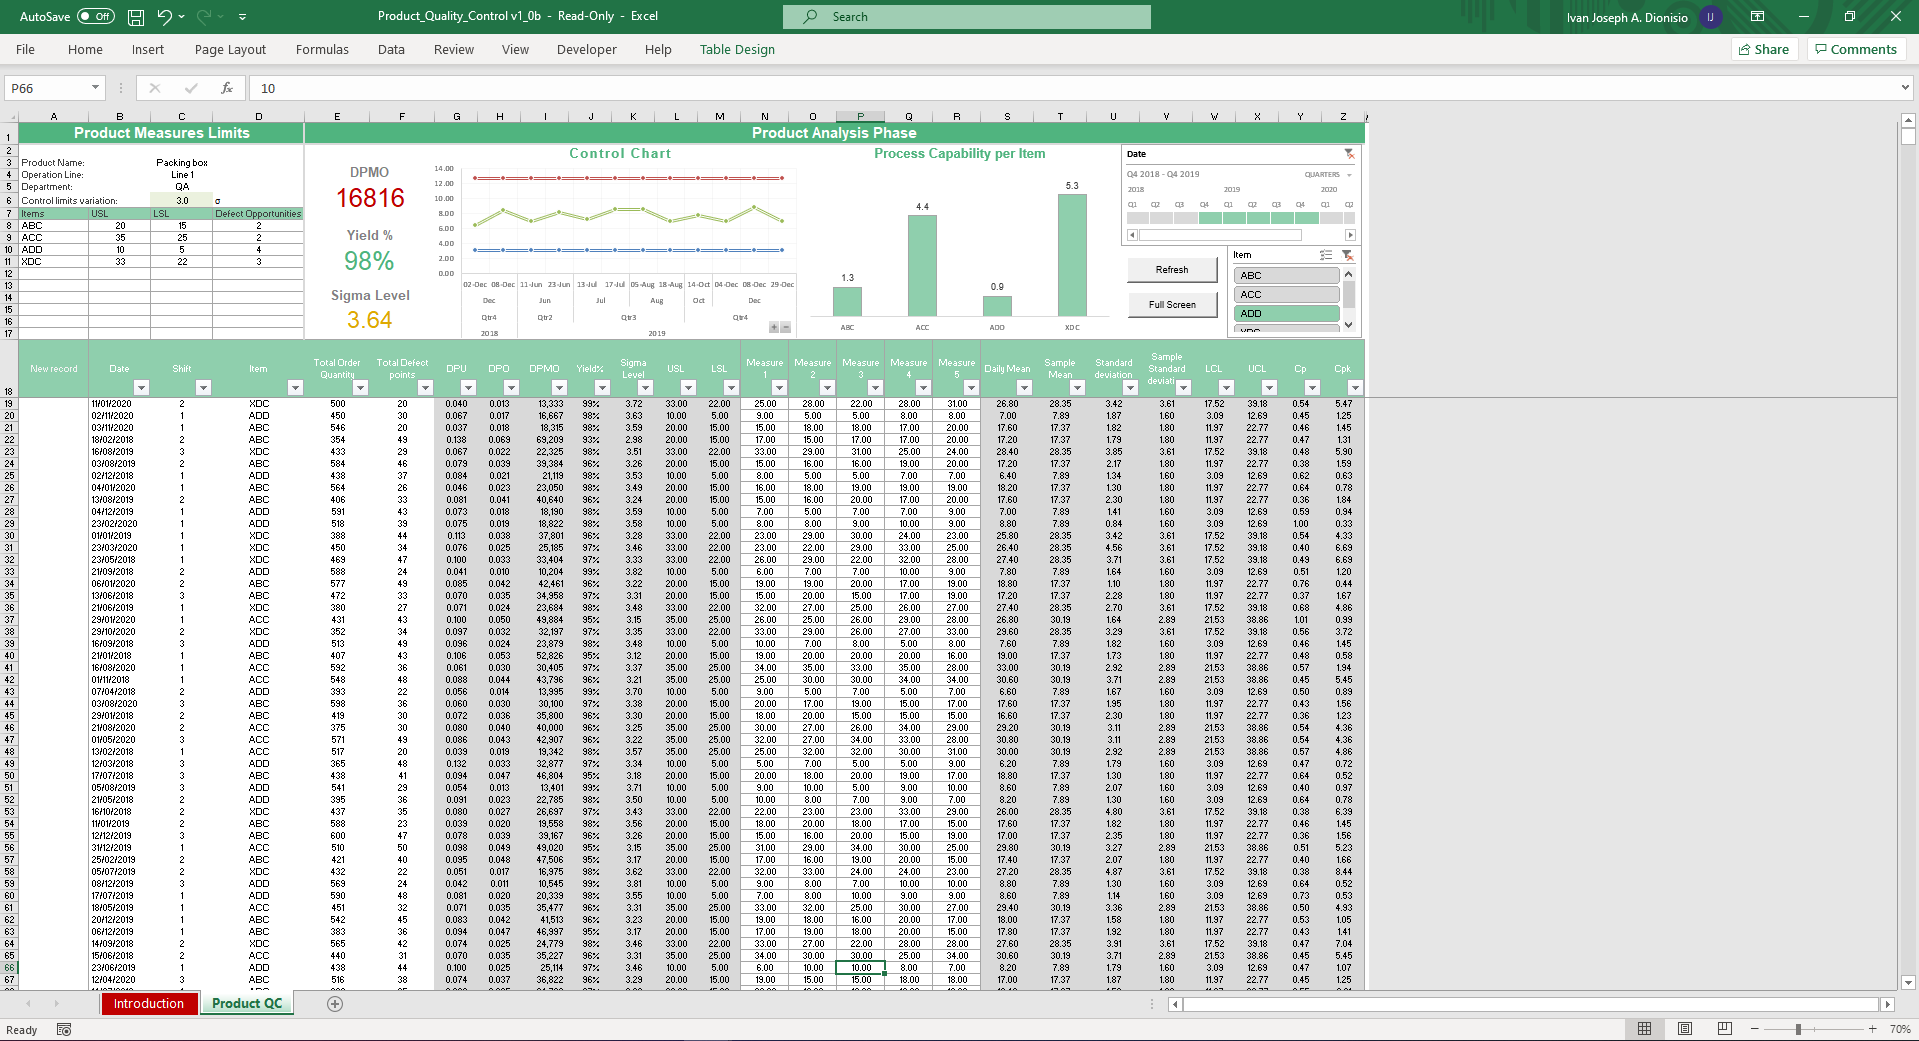1919x1041 pixels.
Task: Add a new sheet with the plus icon
Action: click(x=335, y=1004)
